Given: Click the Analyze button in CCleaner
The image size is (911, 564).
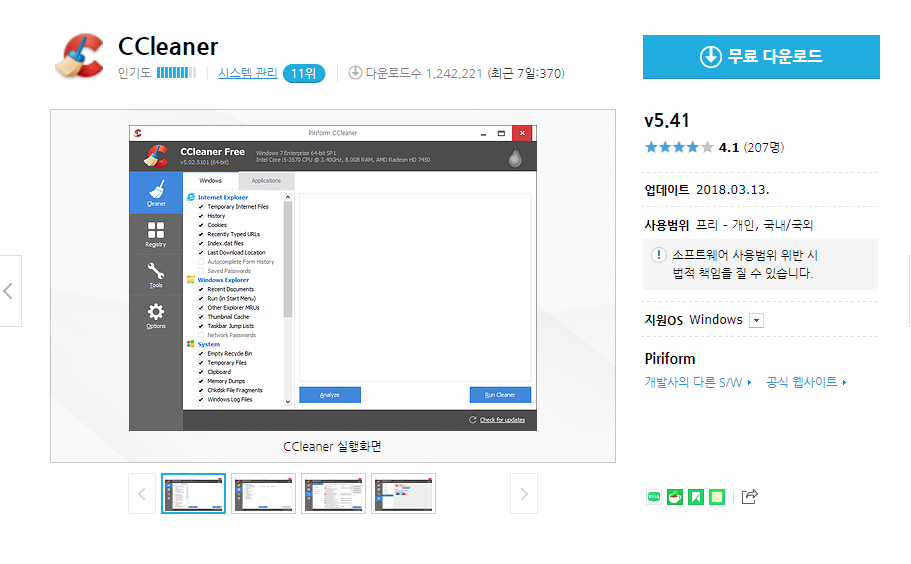Looking at the screenshot, I should pos(330,395).
